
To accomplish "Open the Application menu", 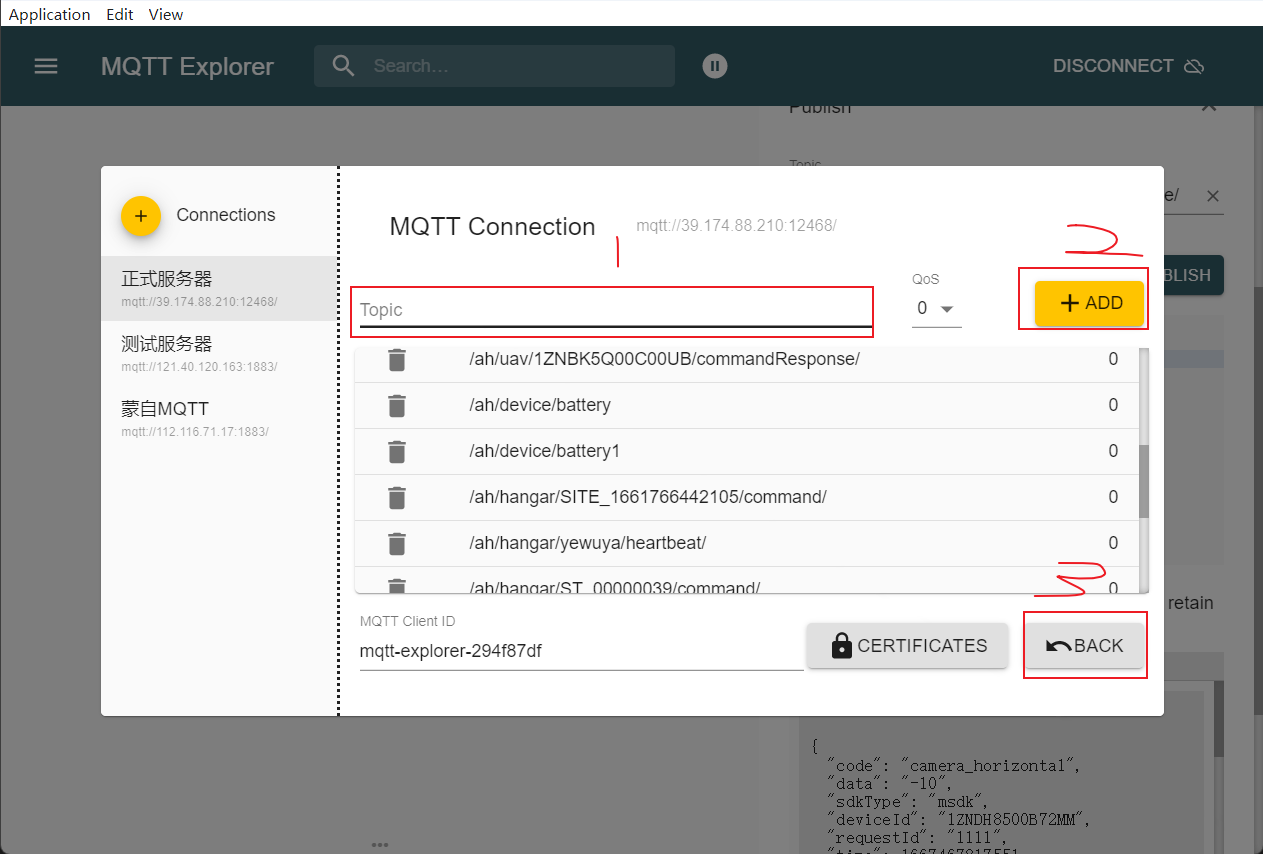I will [x=49, y=14].
